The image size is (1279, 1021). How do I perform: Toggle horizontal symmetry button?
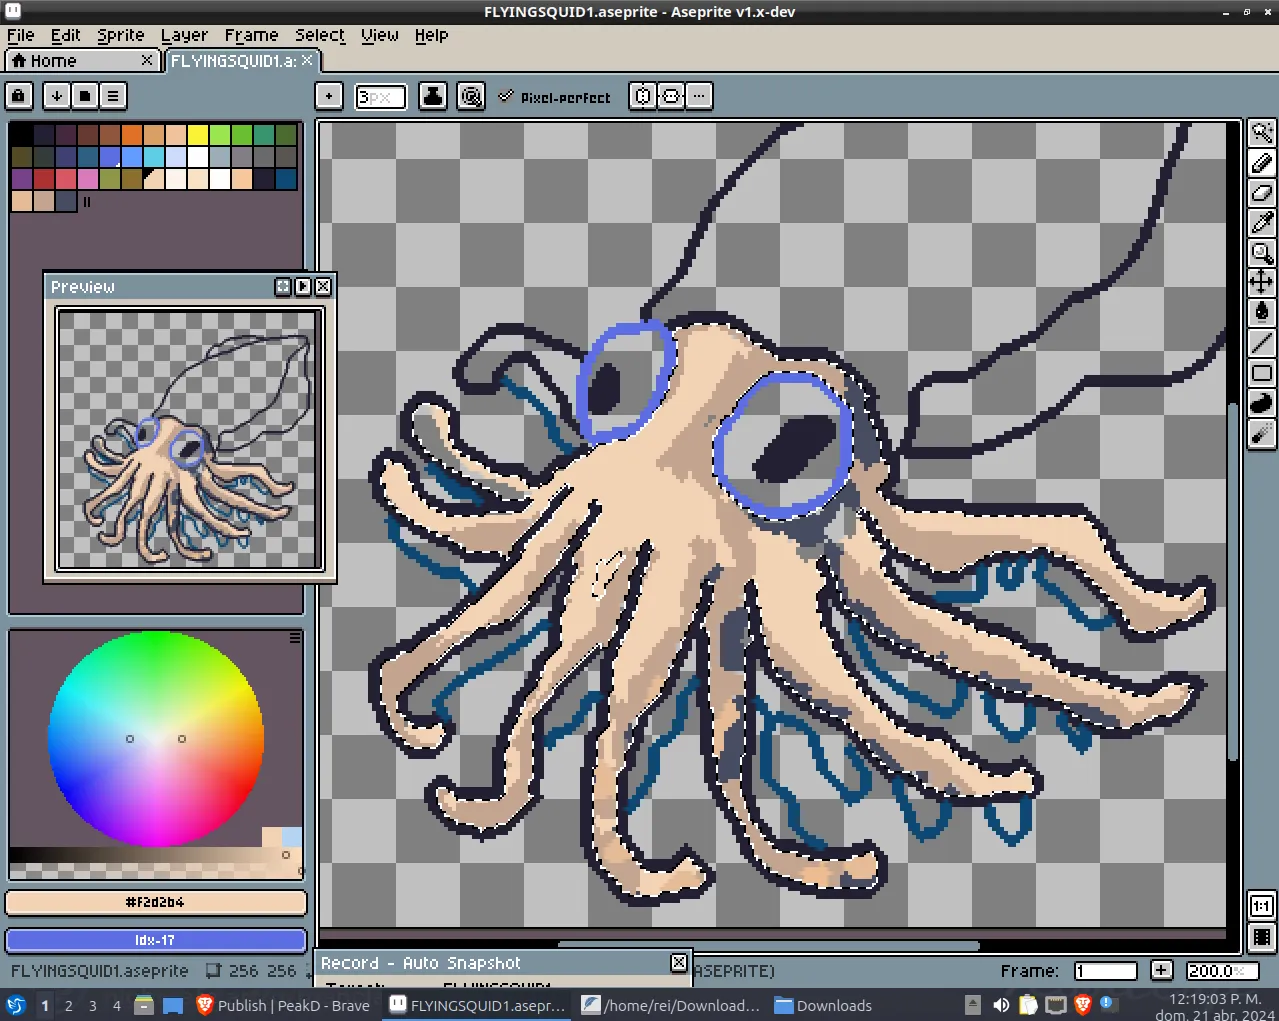click(643, 96)
